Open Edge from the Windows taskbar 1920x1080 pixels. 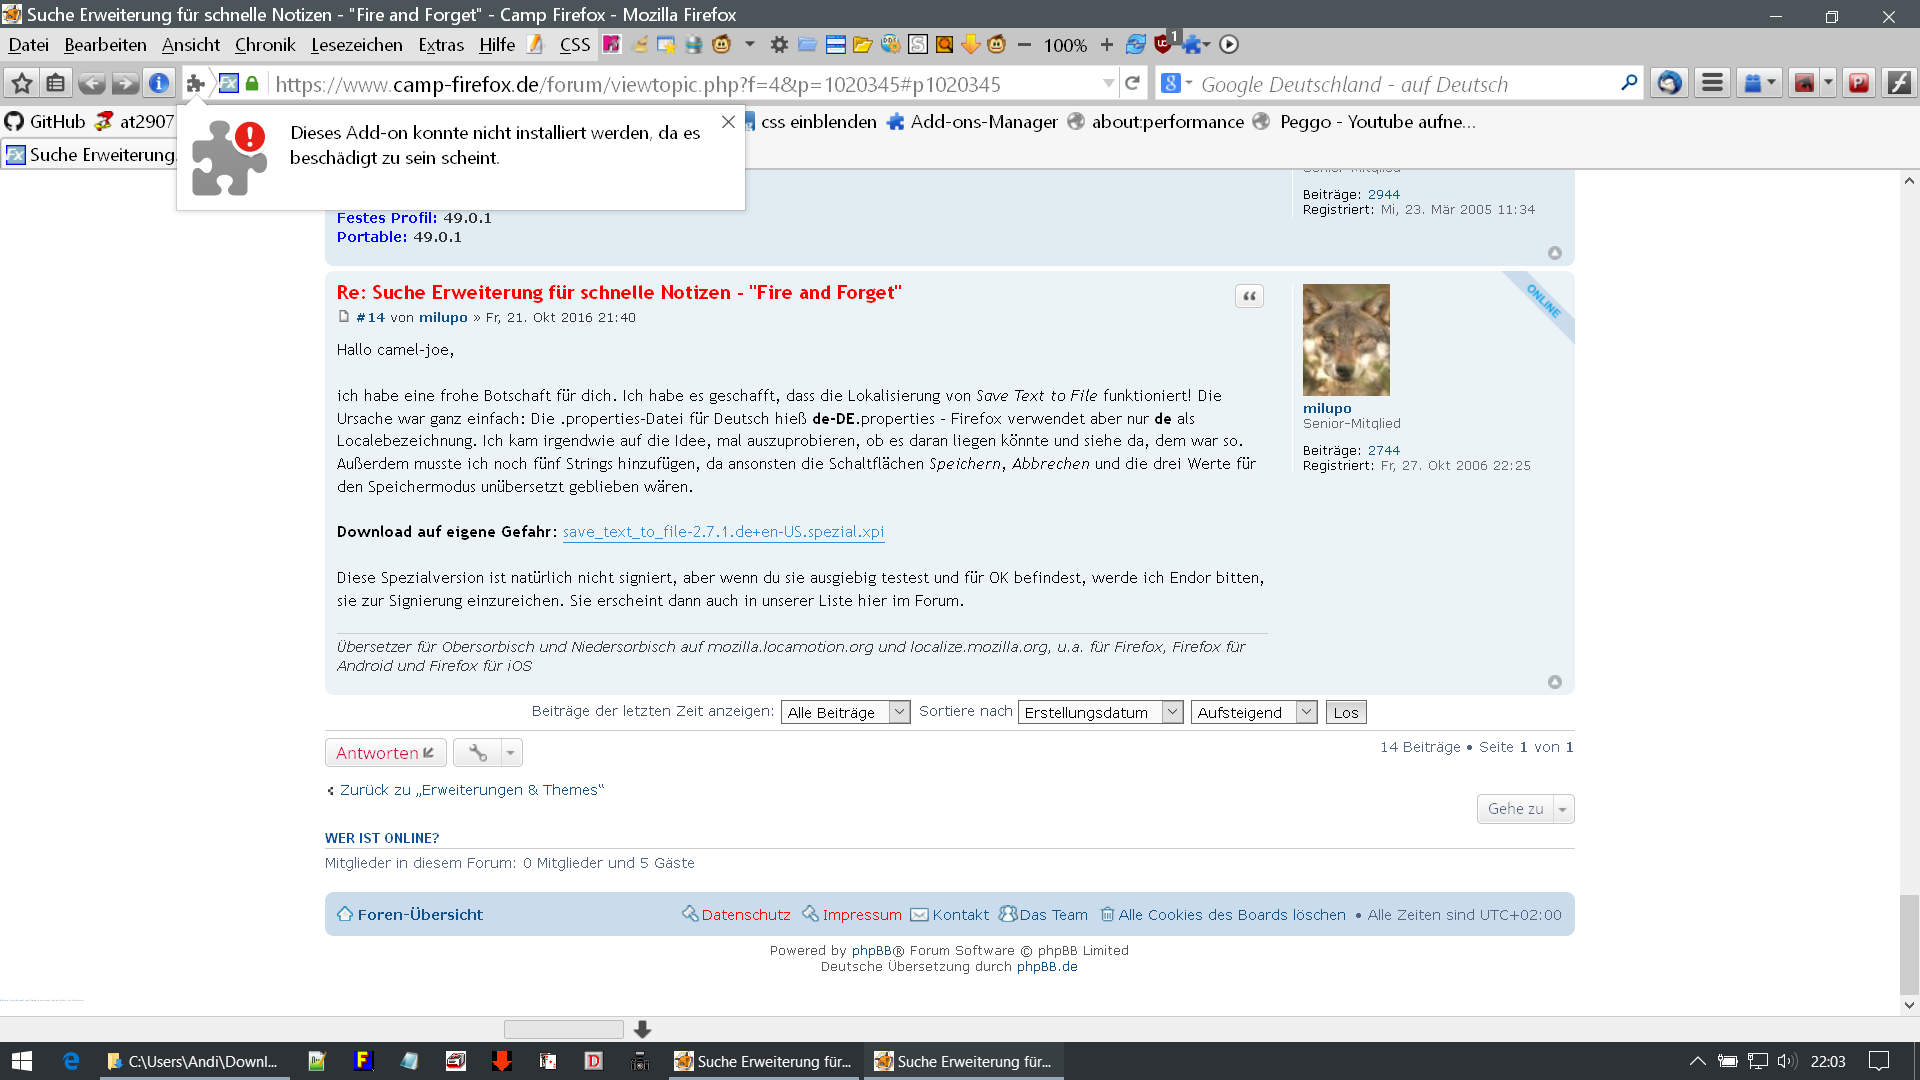(71, 1061)
